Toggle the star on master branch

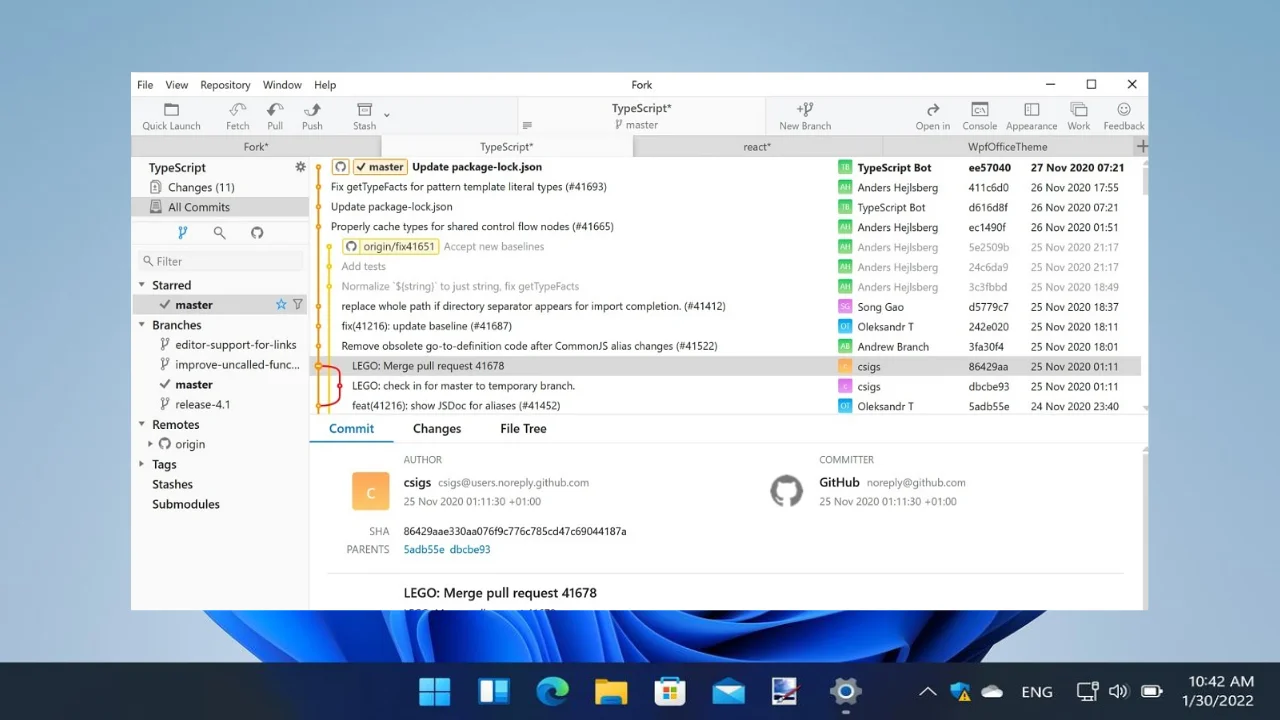pos(281,304)
